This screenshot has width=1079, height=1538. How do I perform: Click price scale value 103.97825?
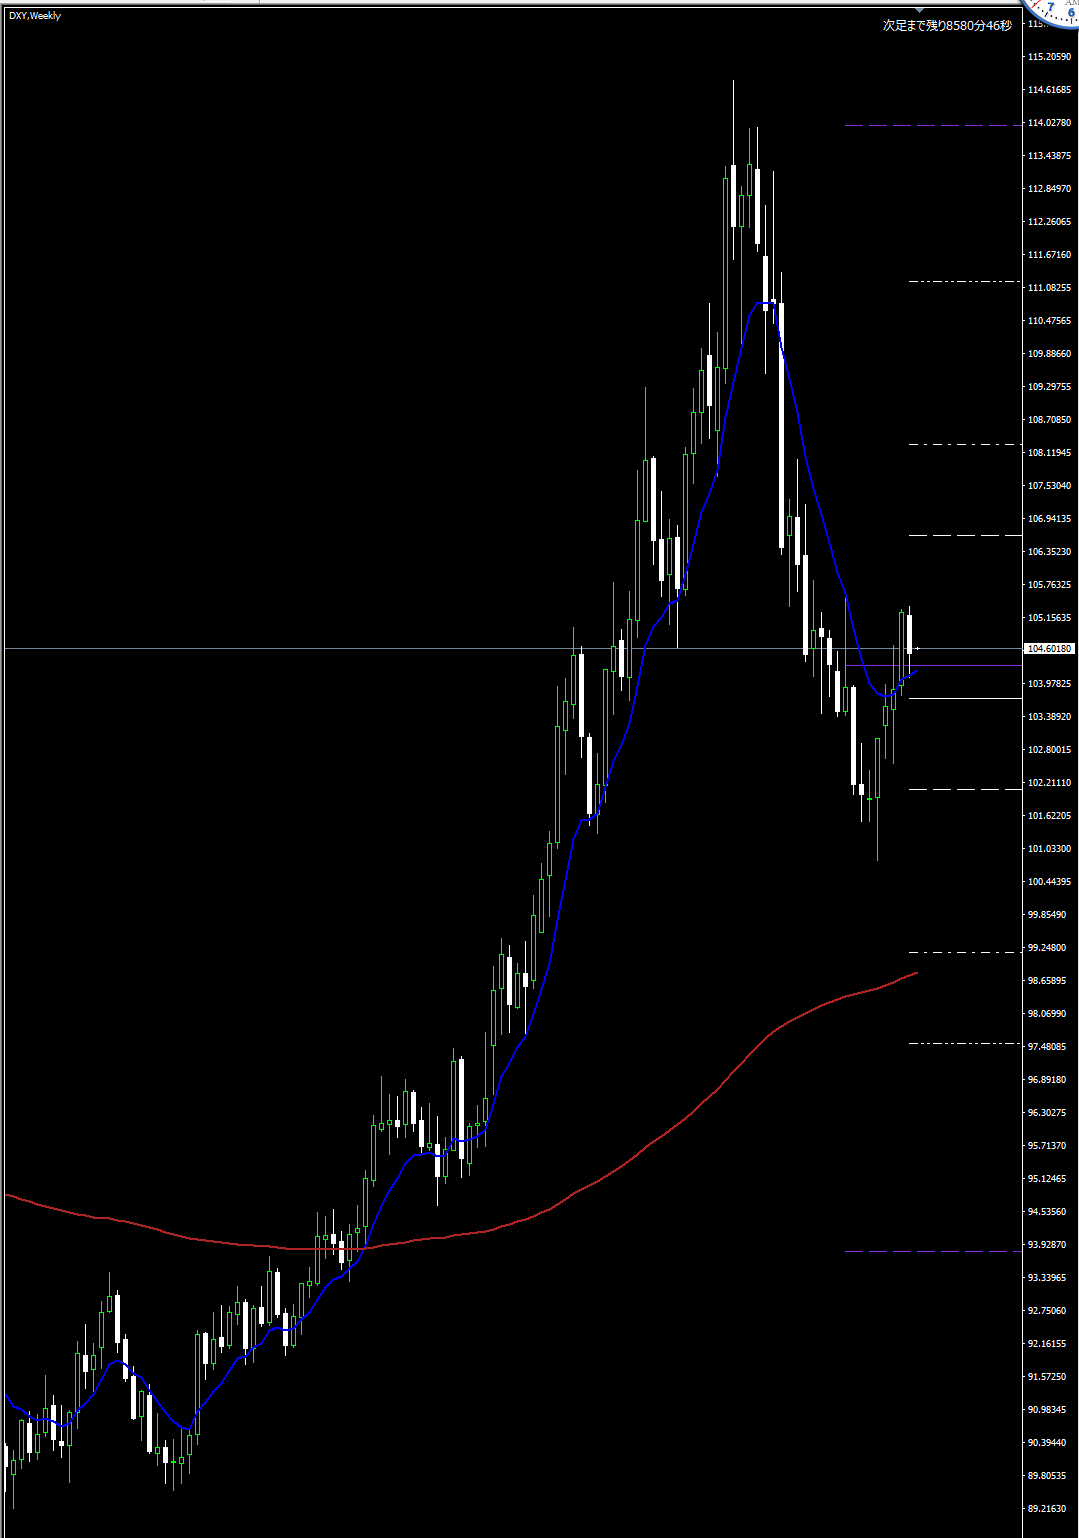1049,684
